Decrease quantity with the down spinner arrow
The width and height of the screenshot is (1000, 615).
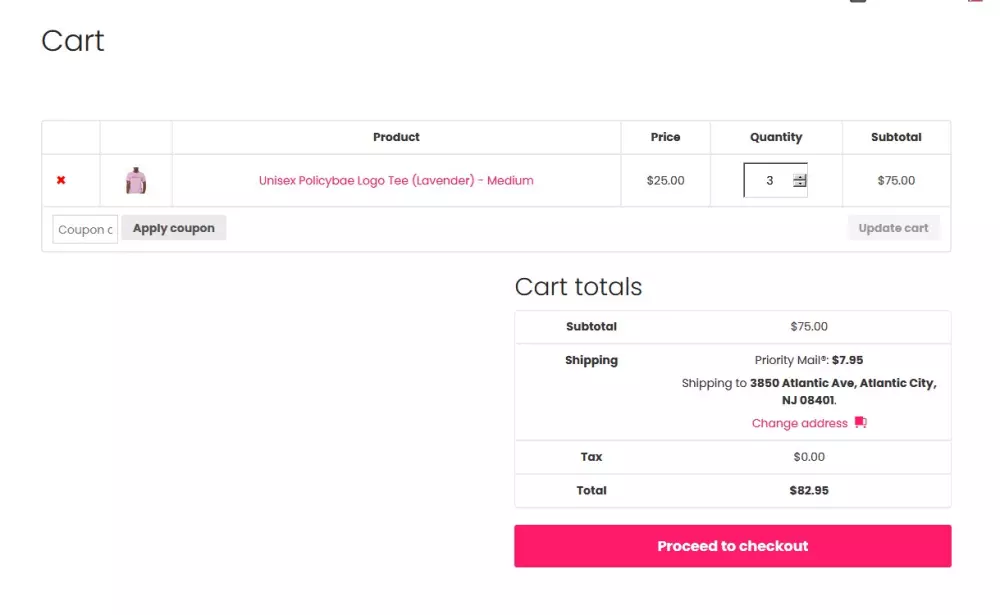(x=799, y=185)
